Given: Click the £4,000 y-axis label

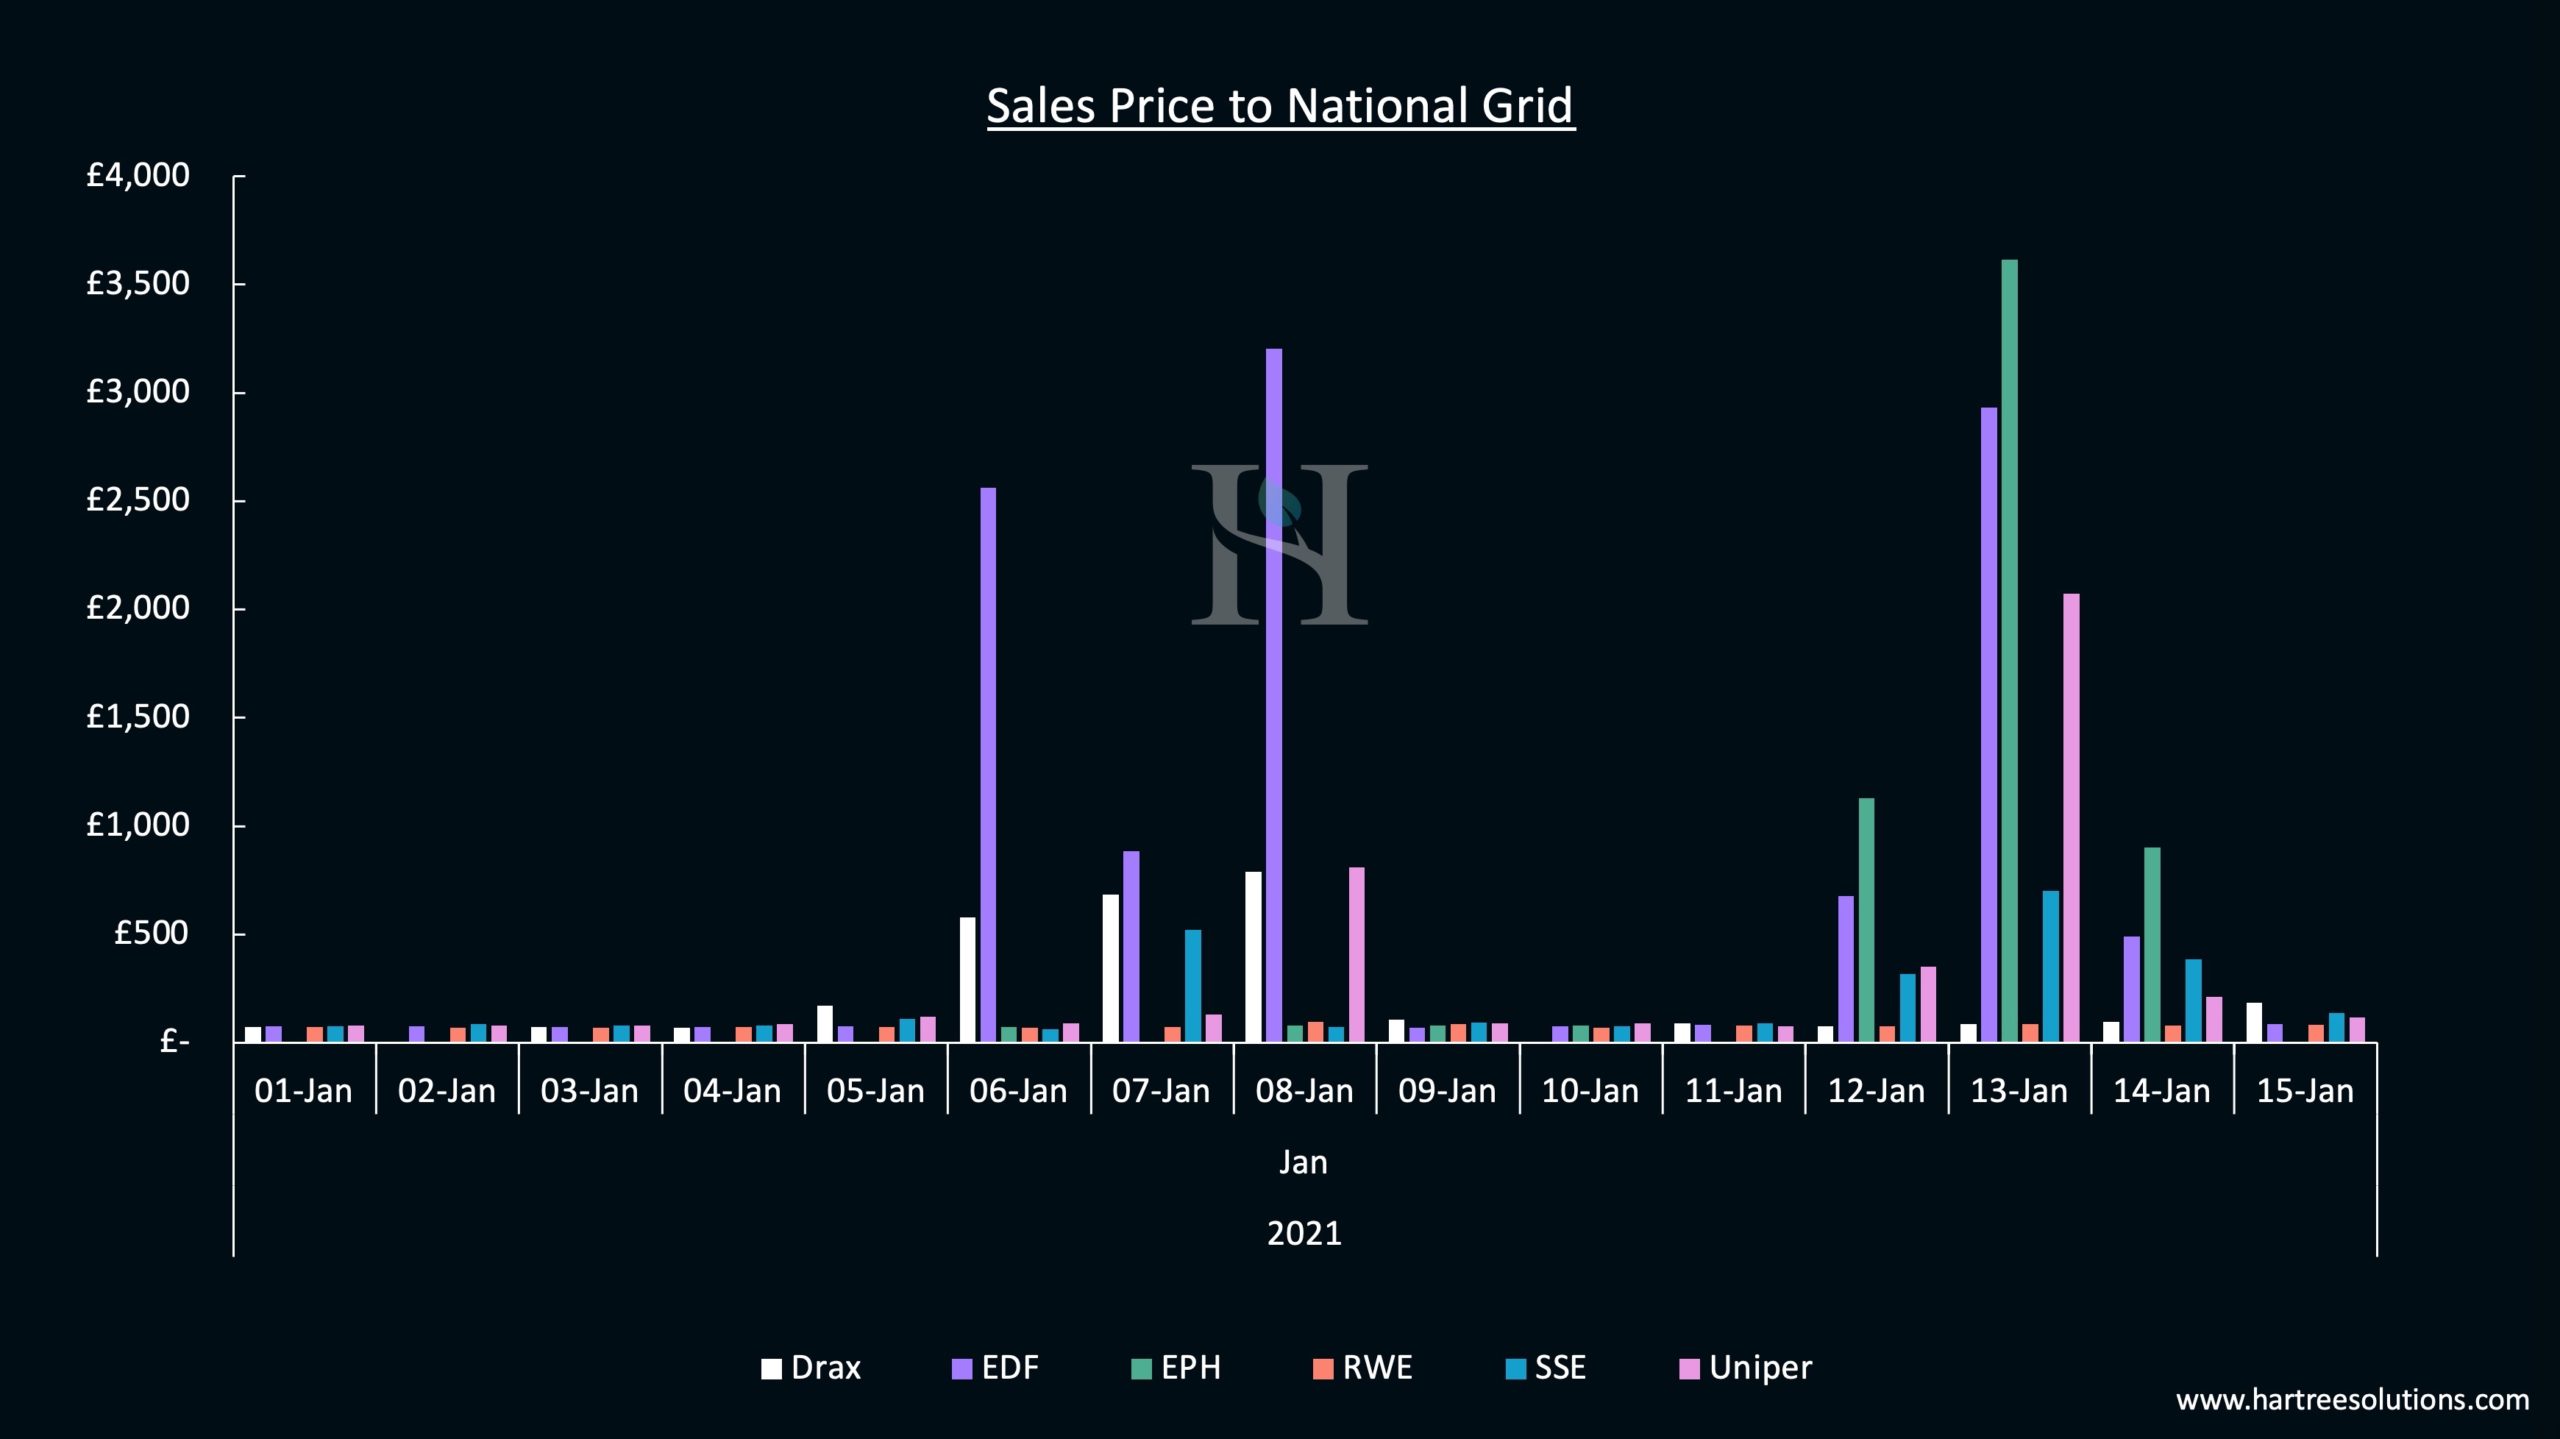Looking at the screenshot, I should click(x=138, y=176).
